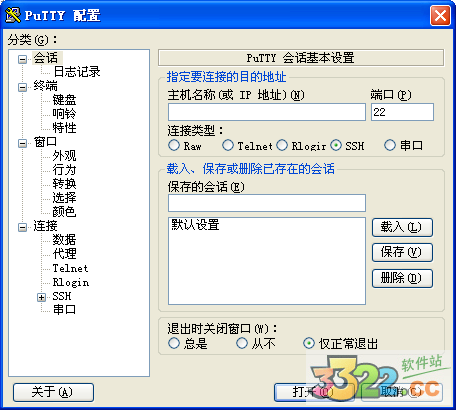456x410 pixels.
Task: Open the Rlogin settings in tree
Action: click(71, 282)
